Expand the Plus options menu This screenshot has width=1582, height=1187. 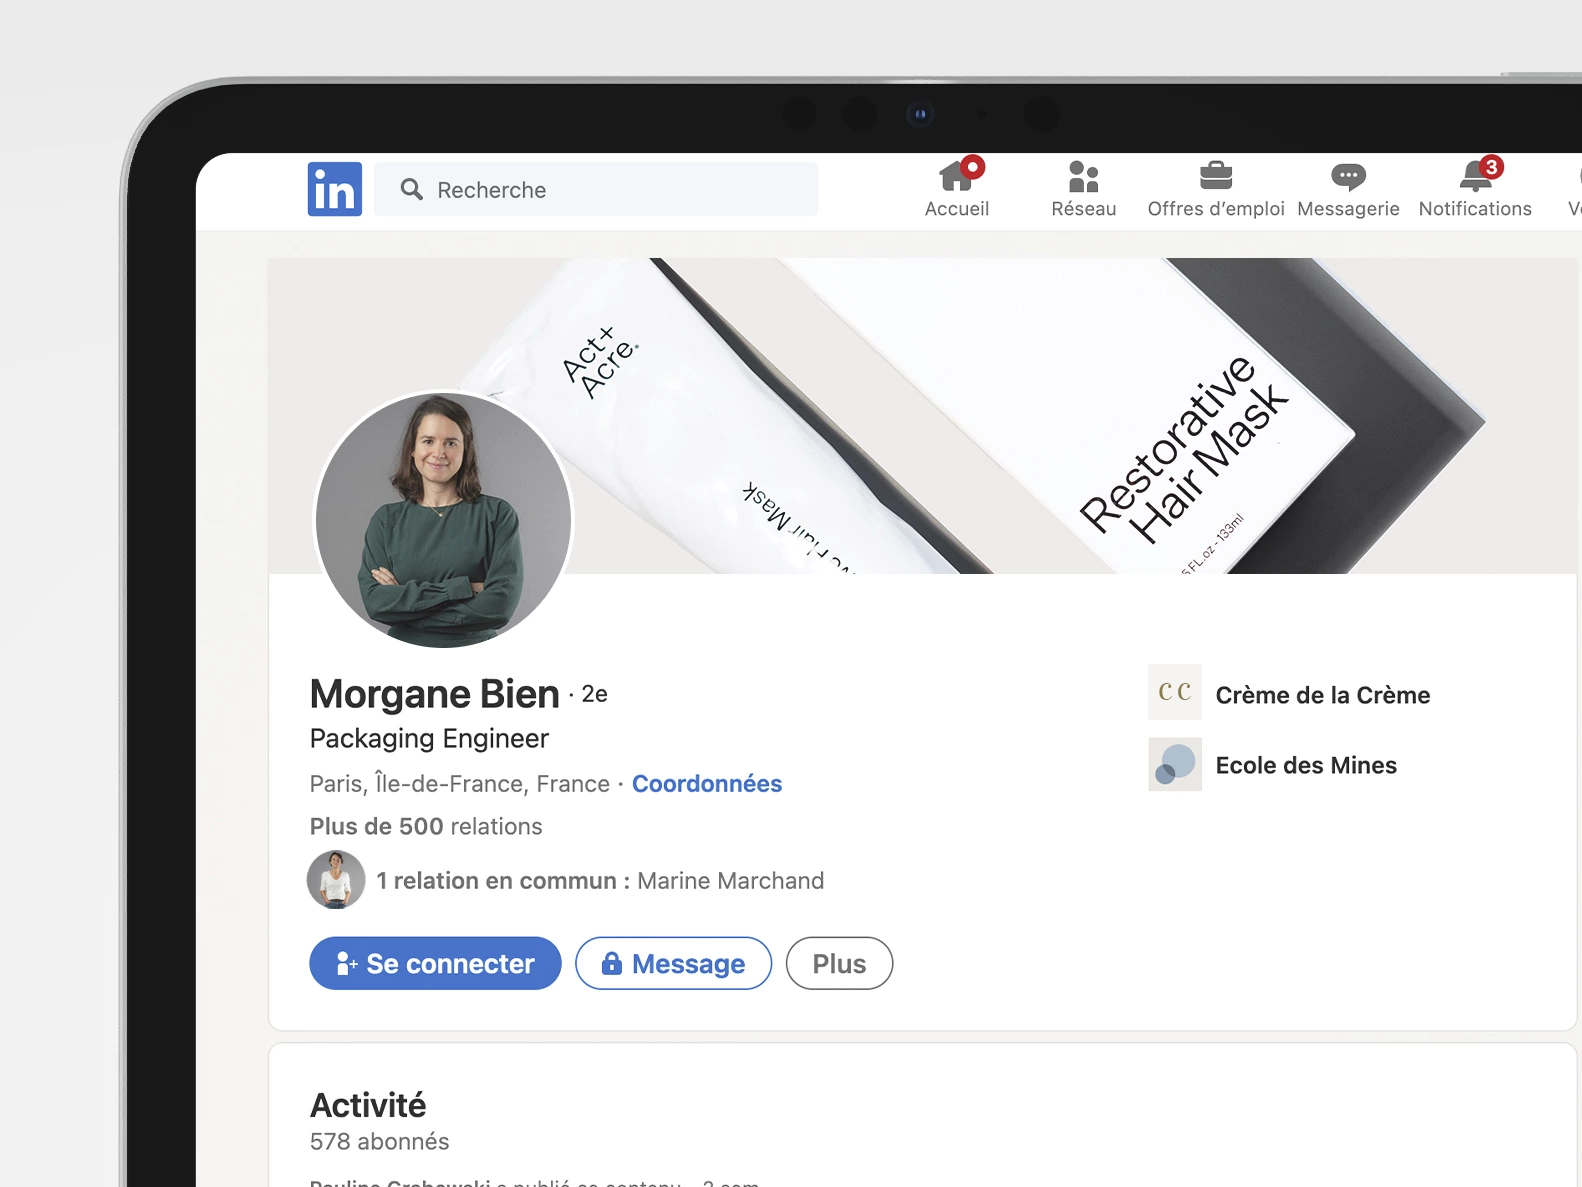point(839,963)
